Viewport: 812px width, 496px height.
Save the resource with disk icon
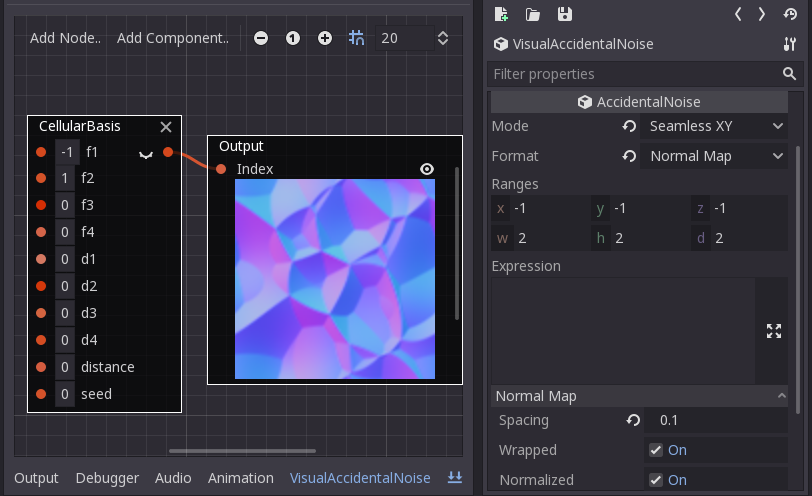[565, 14]
